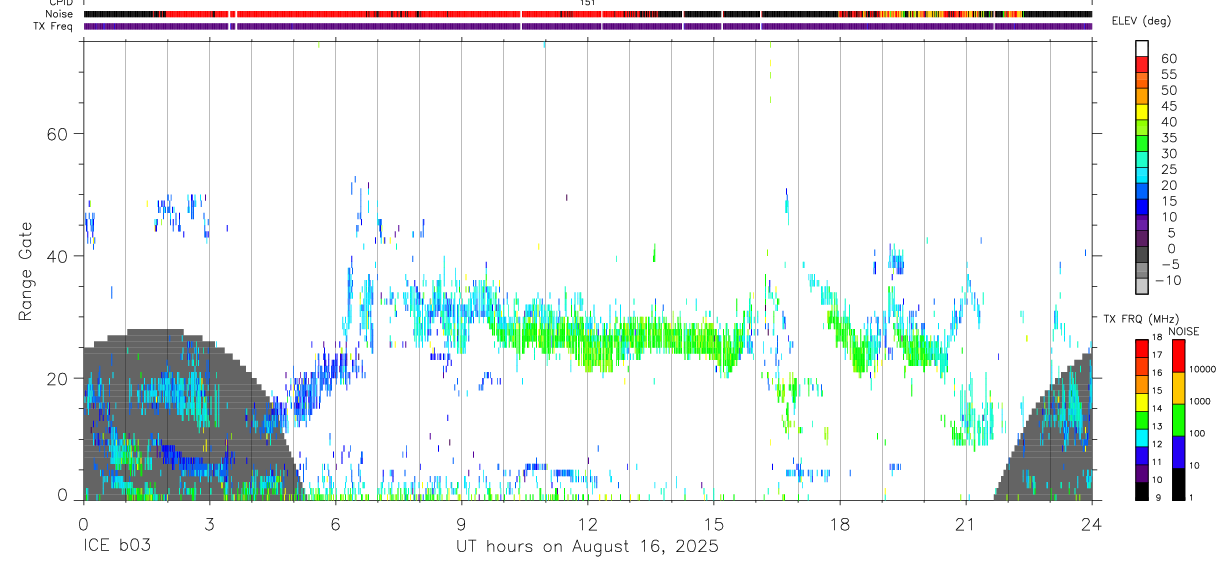
Task: Click the '12' tick on UT hours axis
Action: 588,523
